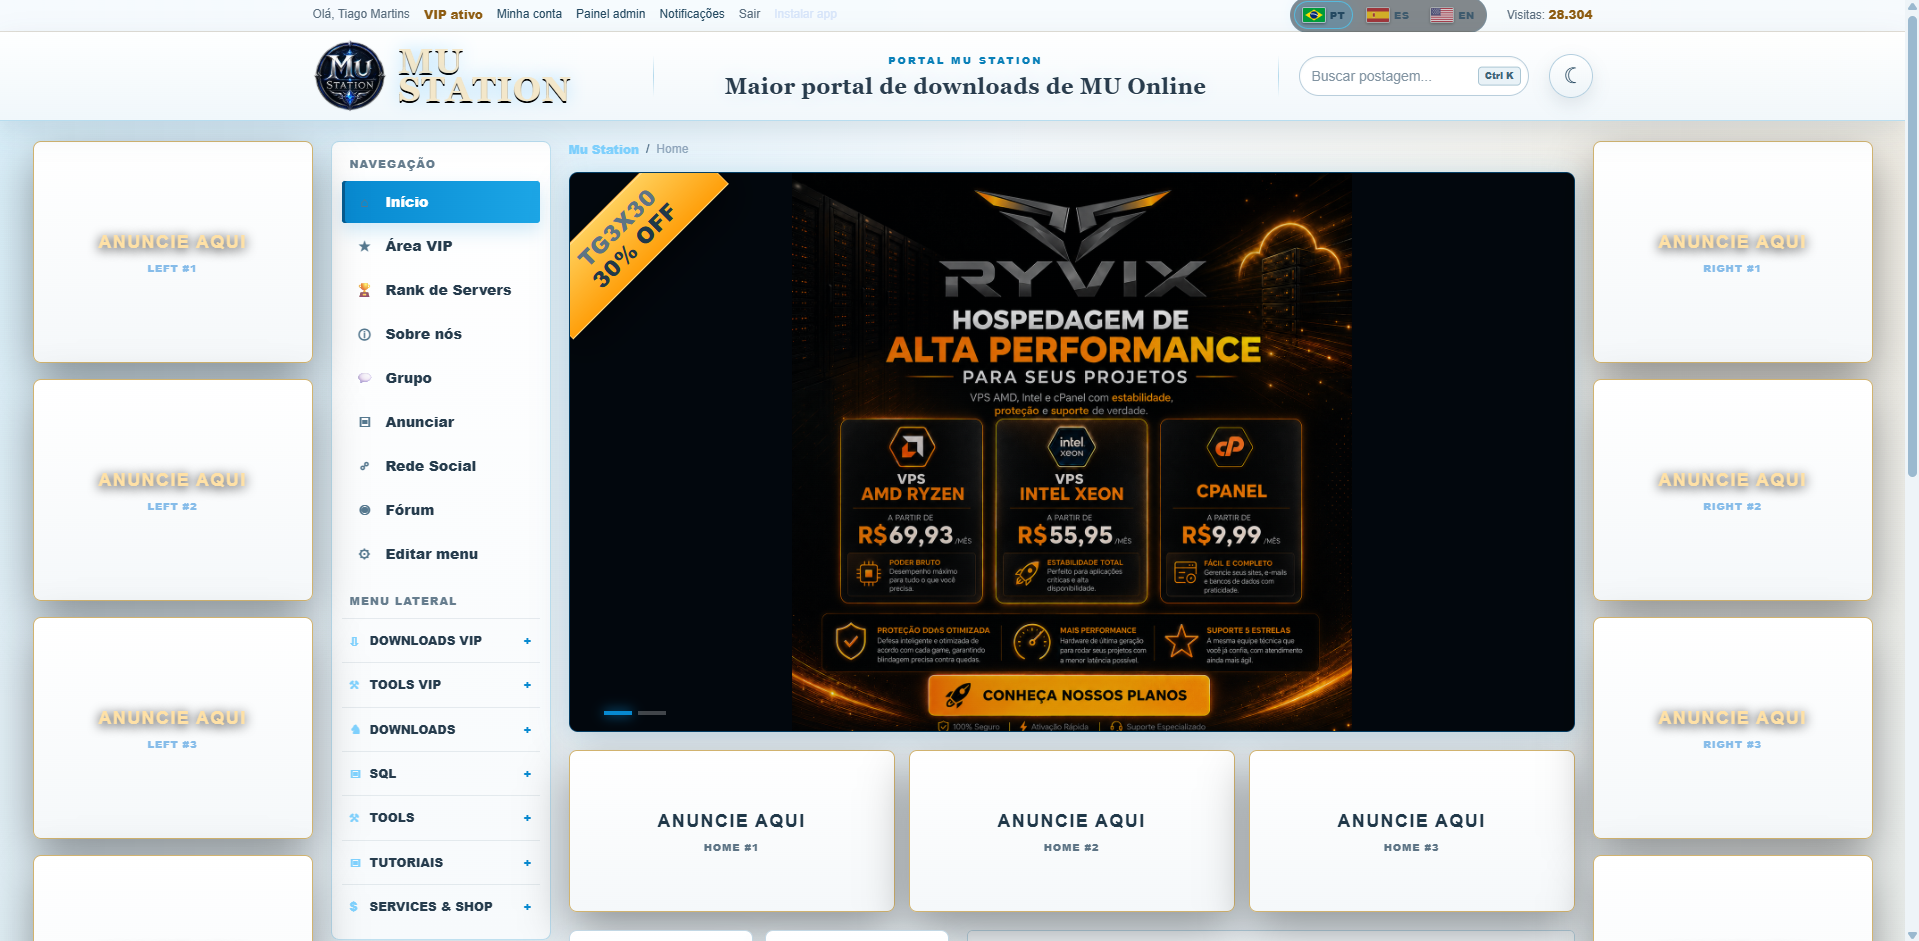Click the trophy icon beside Rank de Servers
1919x941 pixels.
click(365, 290)
